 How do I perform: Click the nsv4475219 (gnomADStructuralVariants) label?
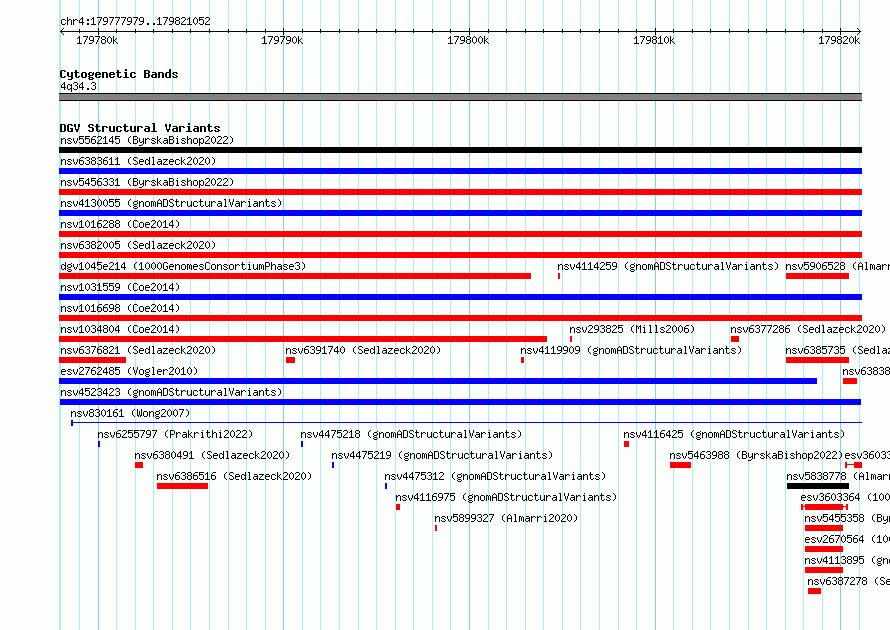pyautogui.click(x=442, y=455)
